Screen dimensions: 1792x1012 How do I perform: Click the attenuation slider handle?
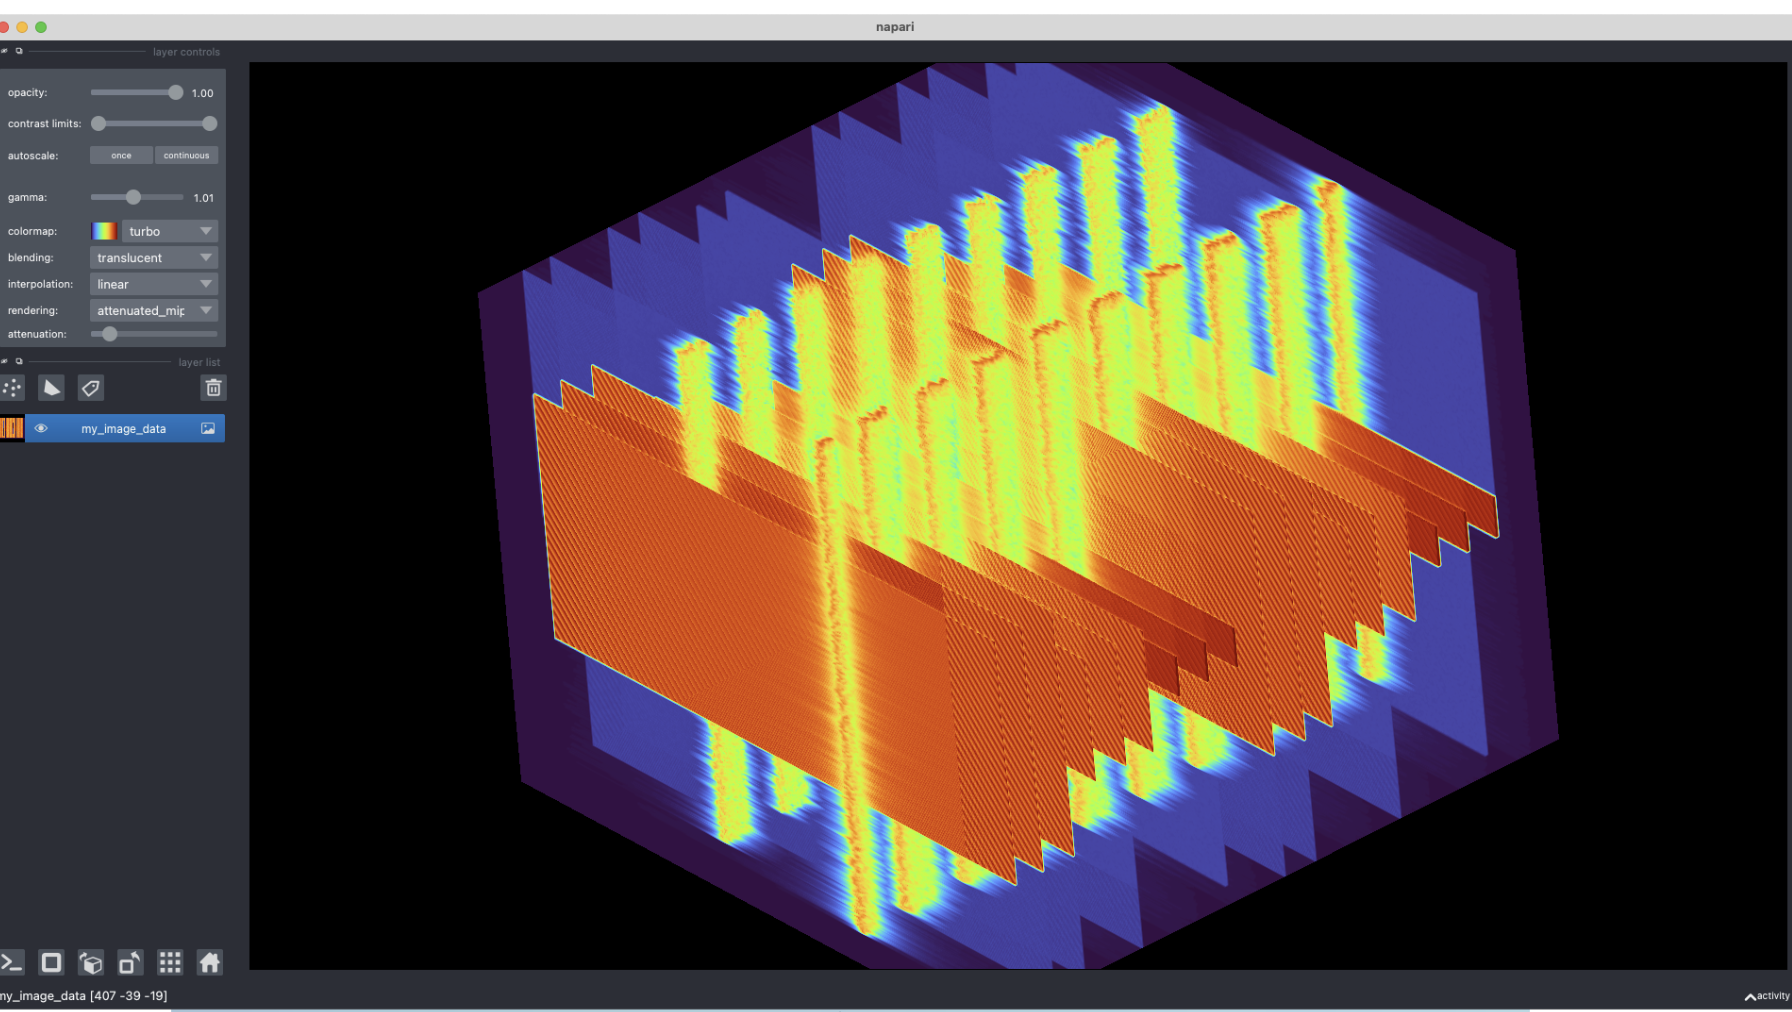coord(110,334)
